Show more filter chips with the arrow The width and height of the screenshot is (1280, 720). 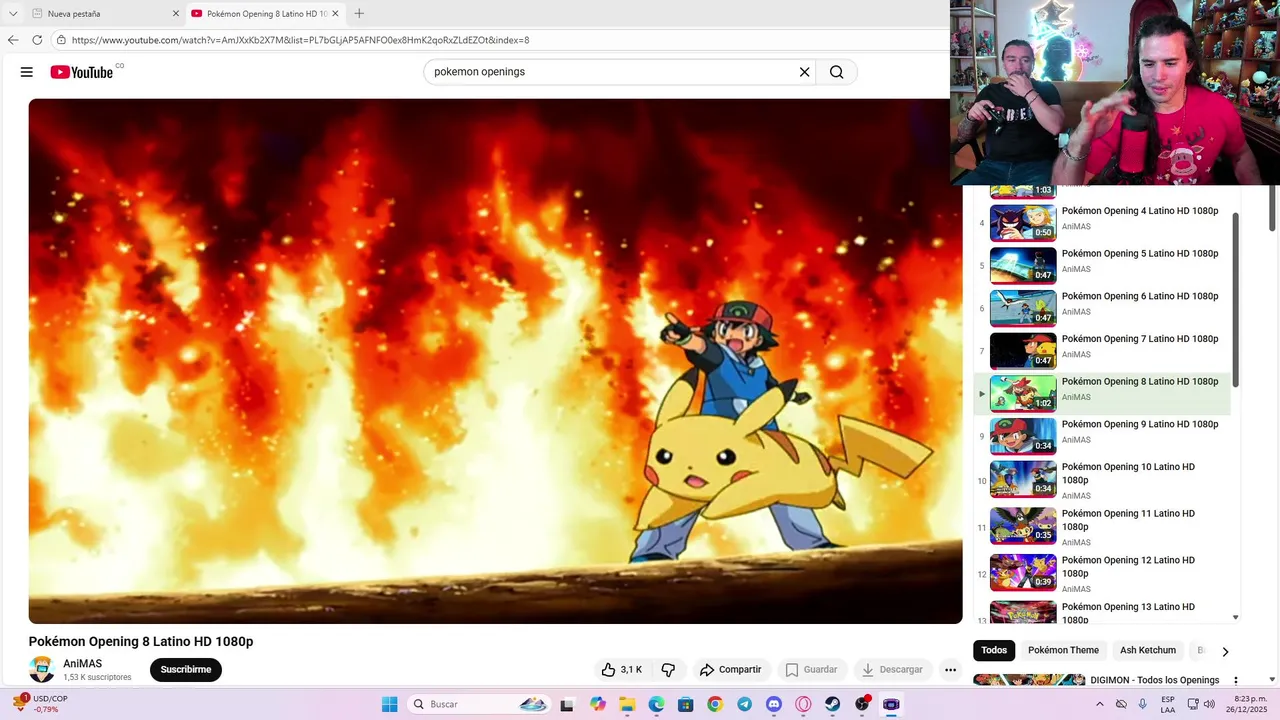point(1225,651)
